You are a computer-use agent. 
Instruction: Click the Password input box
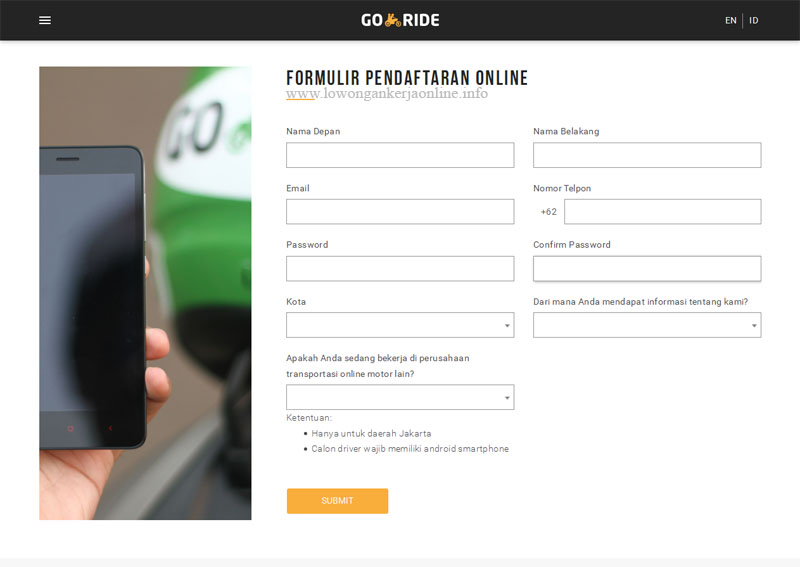(x=400, y=268)
